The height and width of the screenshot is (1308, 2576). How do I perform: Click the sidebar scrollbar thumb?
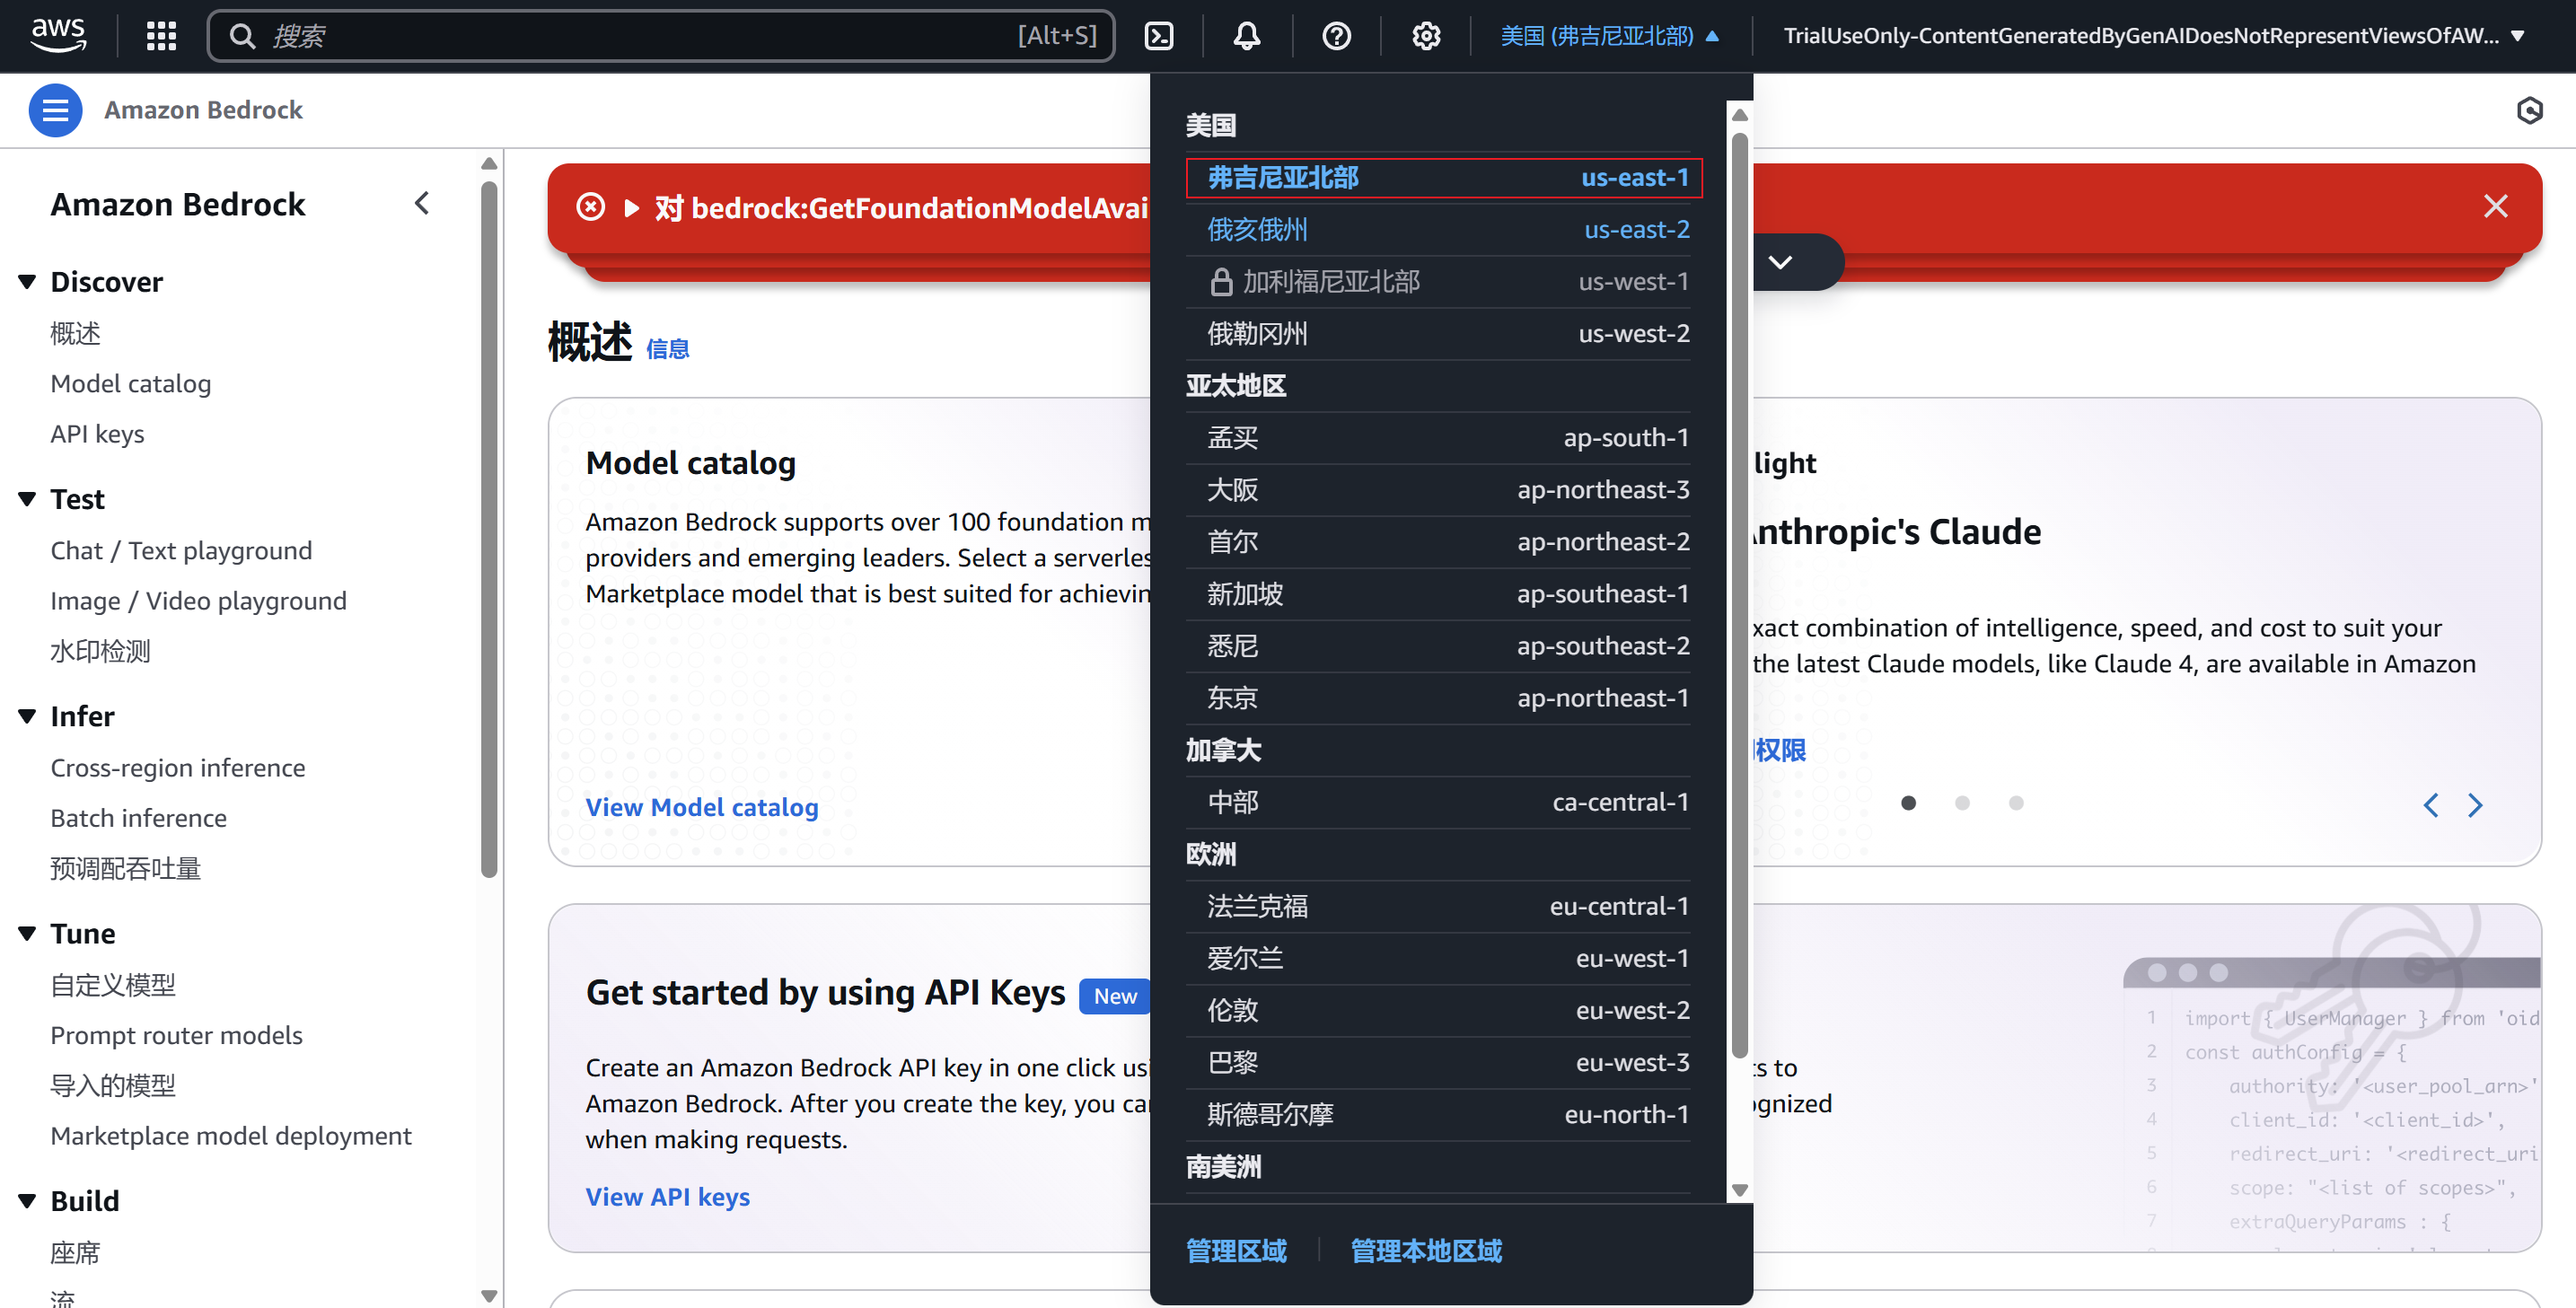(x=489, y=528)
